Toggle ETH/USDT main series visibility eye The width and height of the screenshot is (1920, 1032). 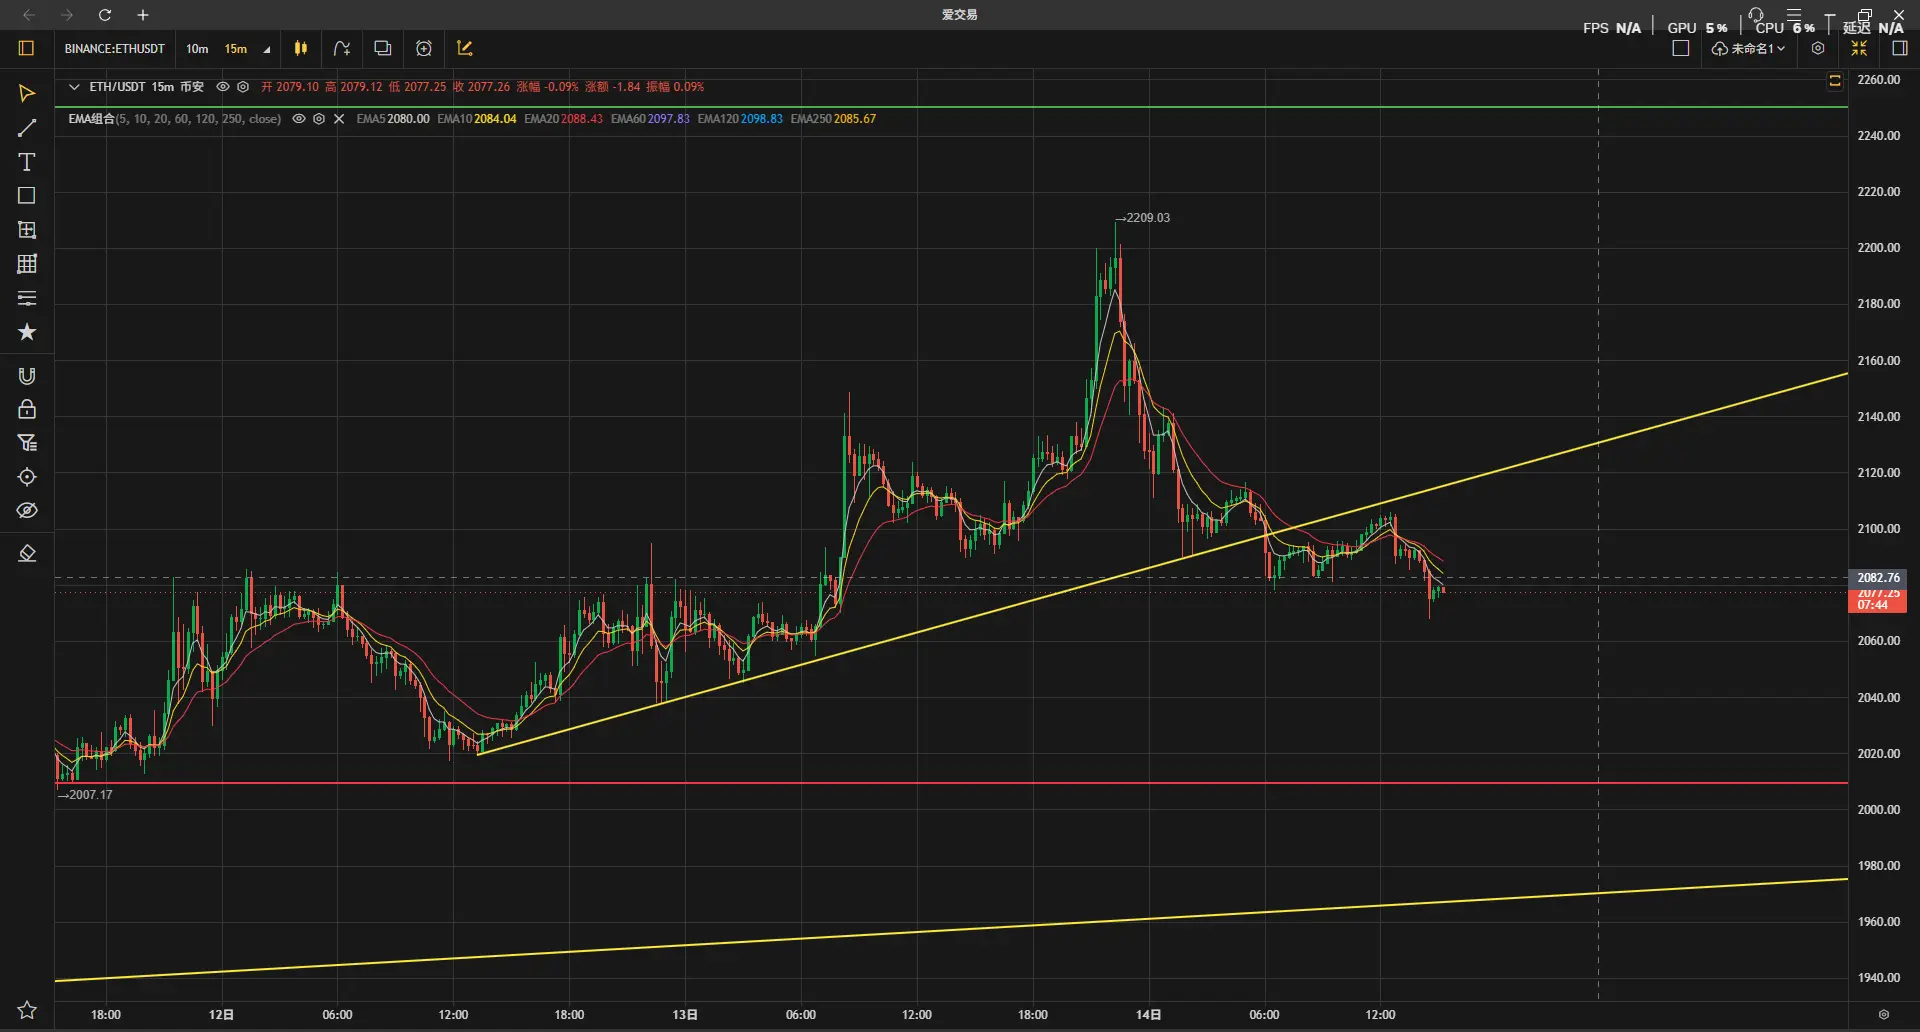tap(223, 87)
